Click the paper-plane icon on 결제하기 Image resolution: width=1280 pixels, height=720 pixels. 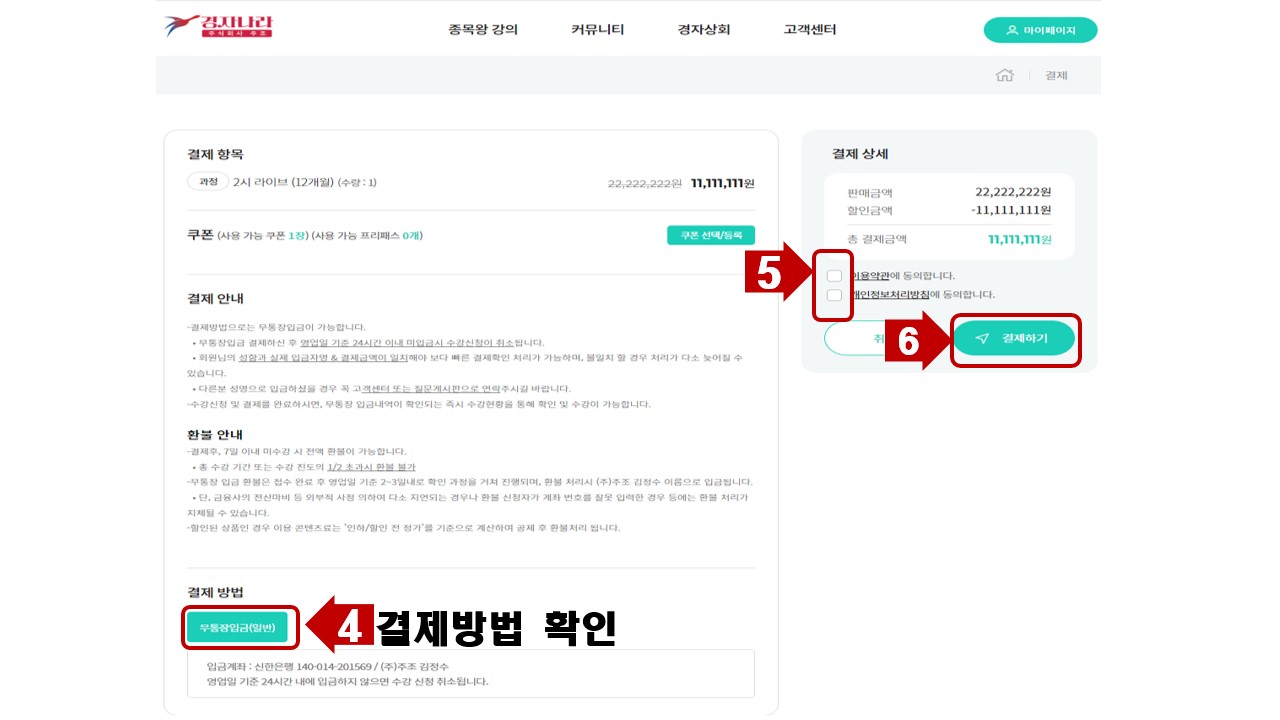click(x=982, y=339)
